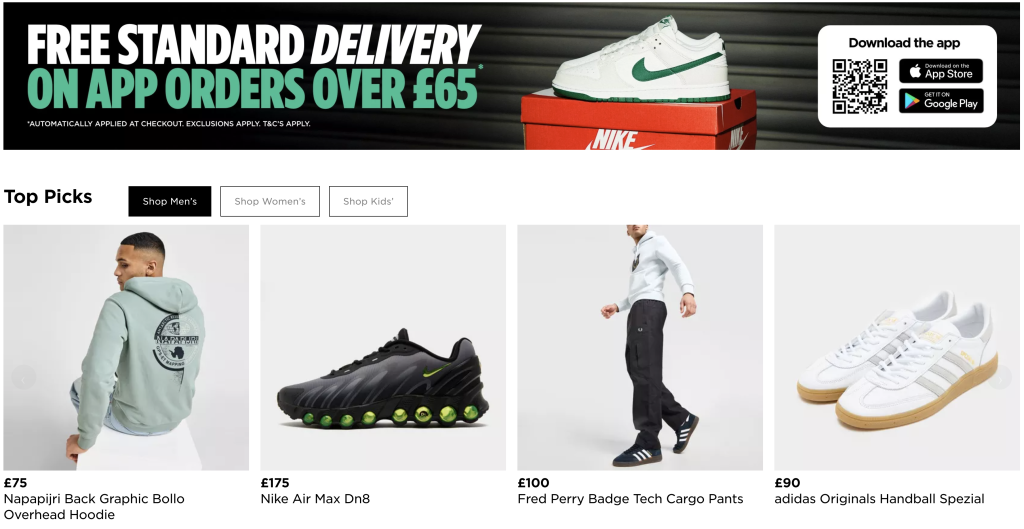The image size is (1024, 529).
Task: Click the QR code in the banner
Action: (859, 86)
